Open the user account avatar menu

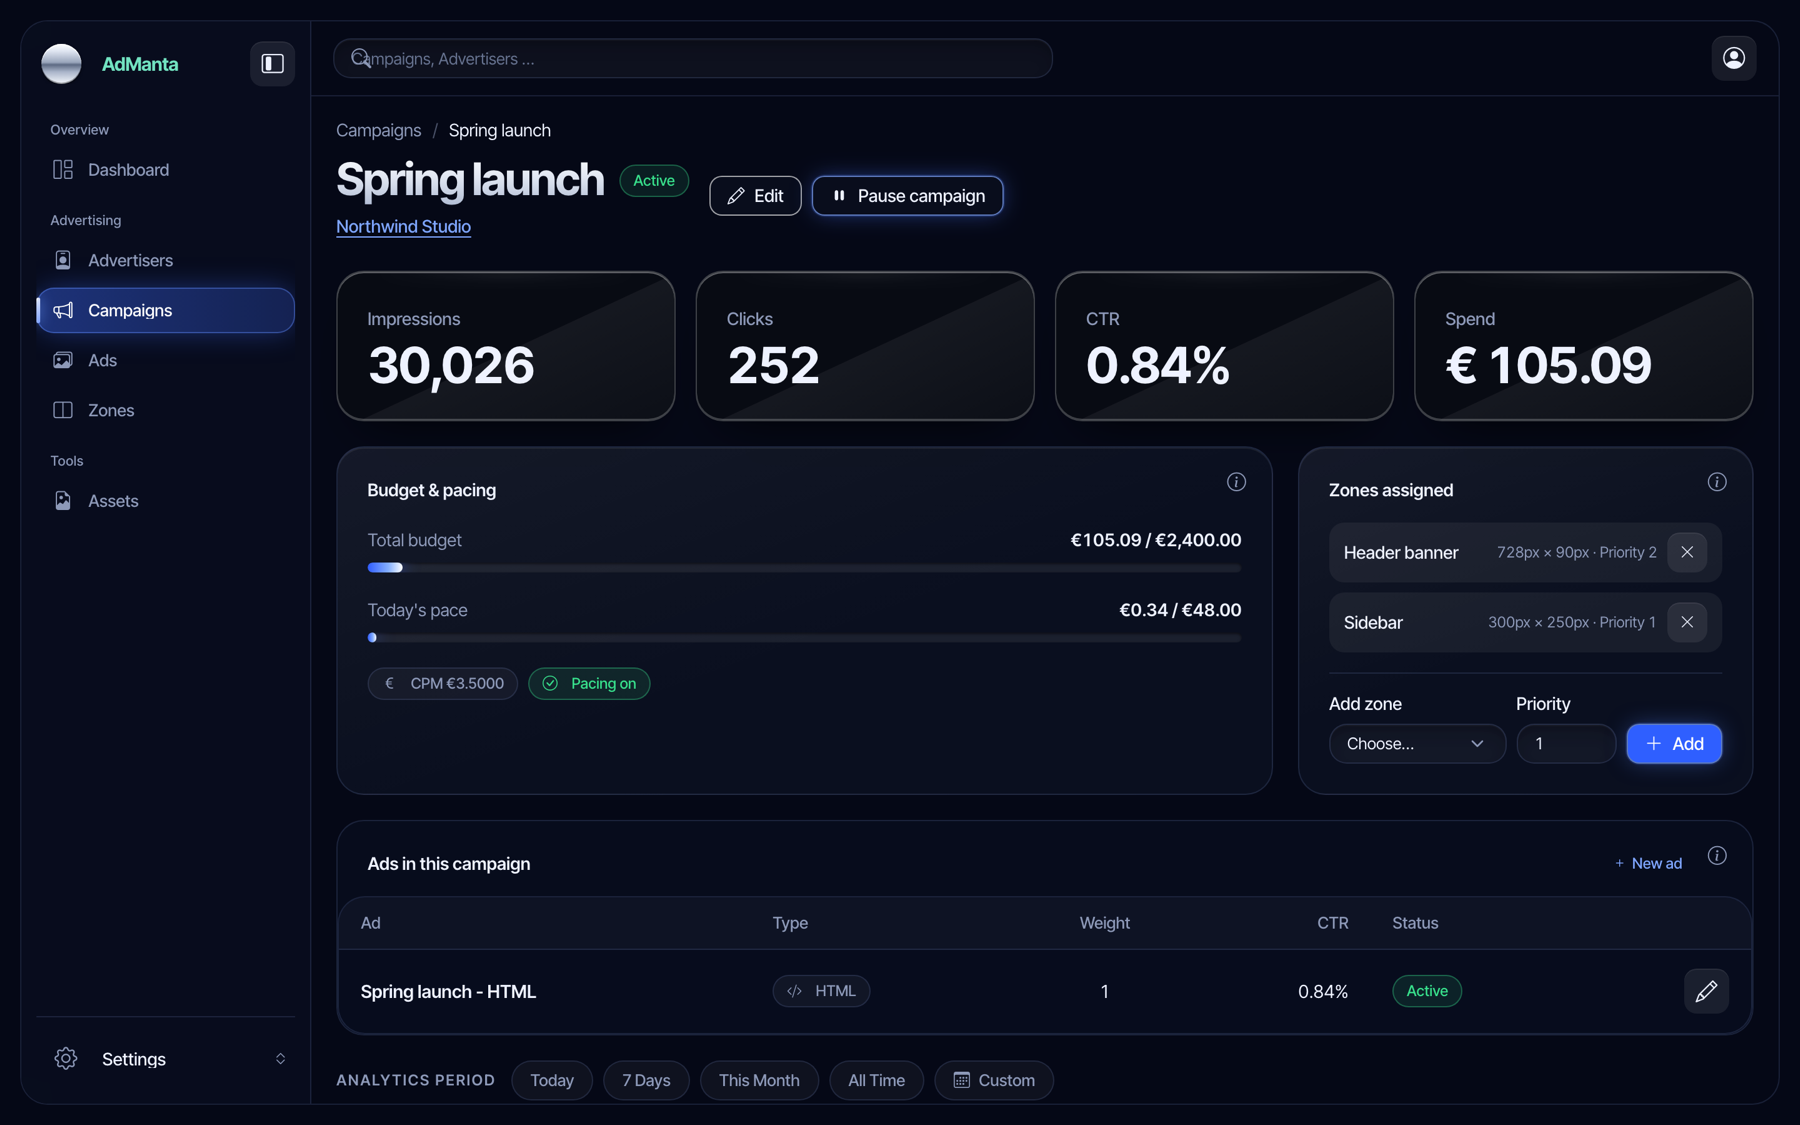[x=1733, y=58]
